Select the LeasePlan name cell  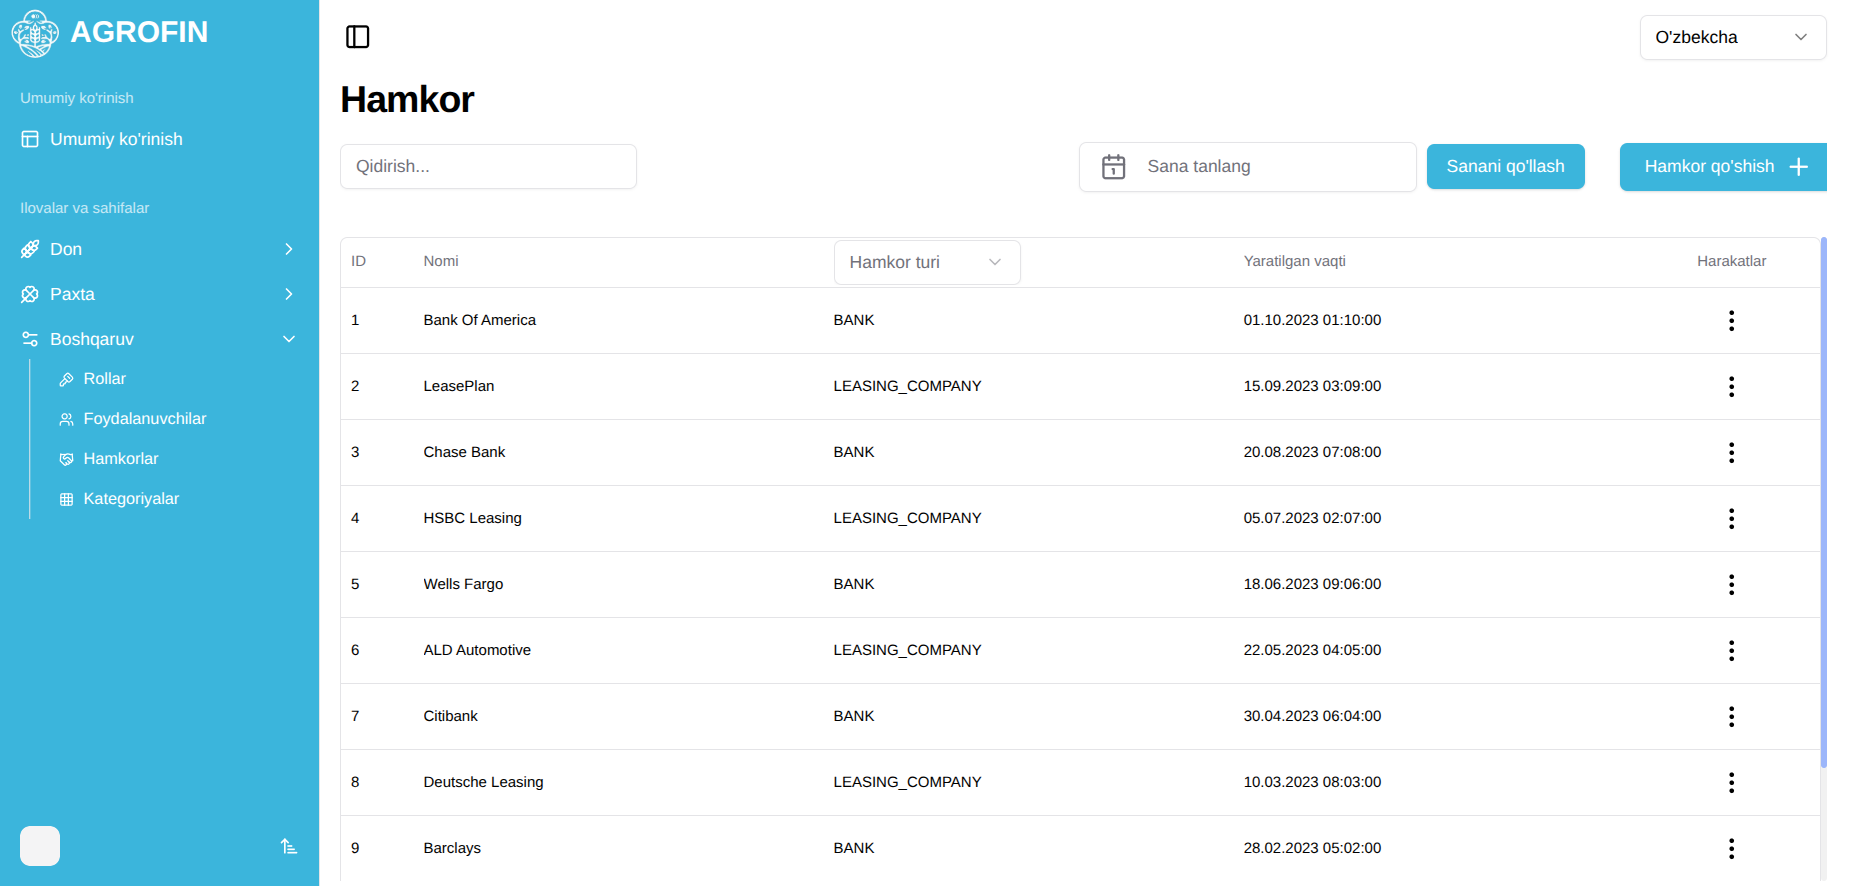pos(458,386)
